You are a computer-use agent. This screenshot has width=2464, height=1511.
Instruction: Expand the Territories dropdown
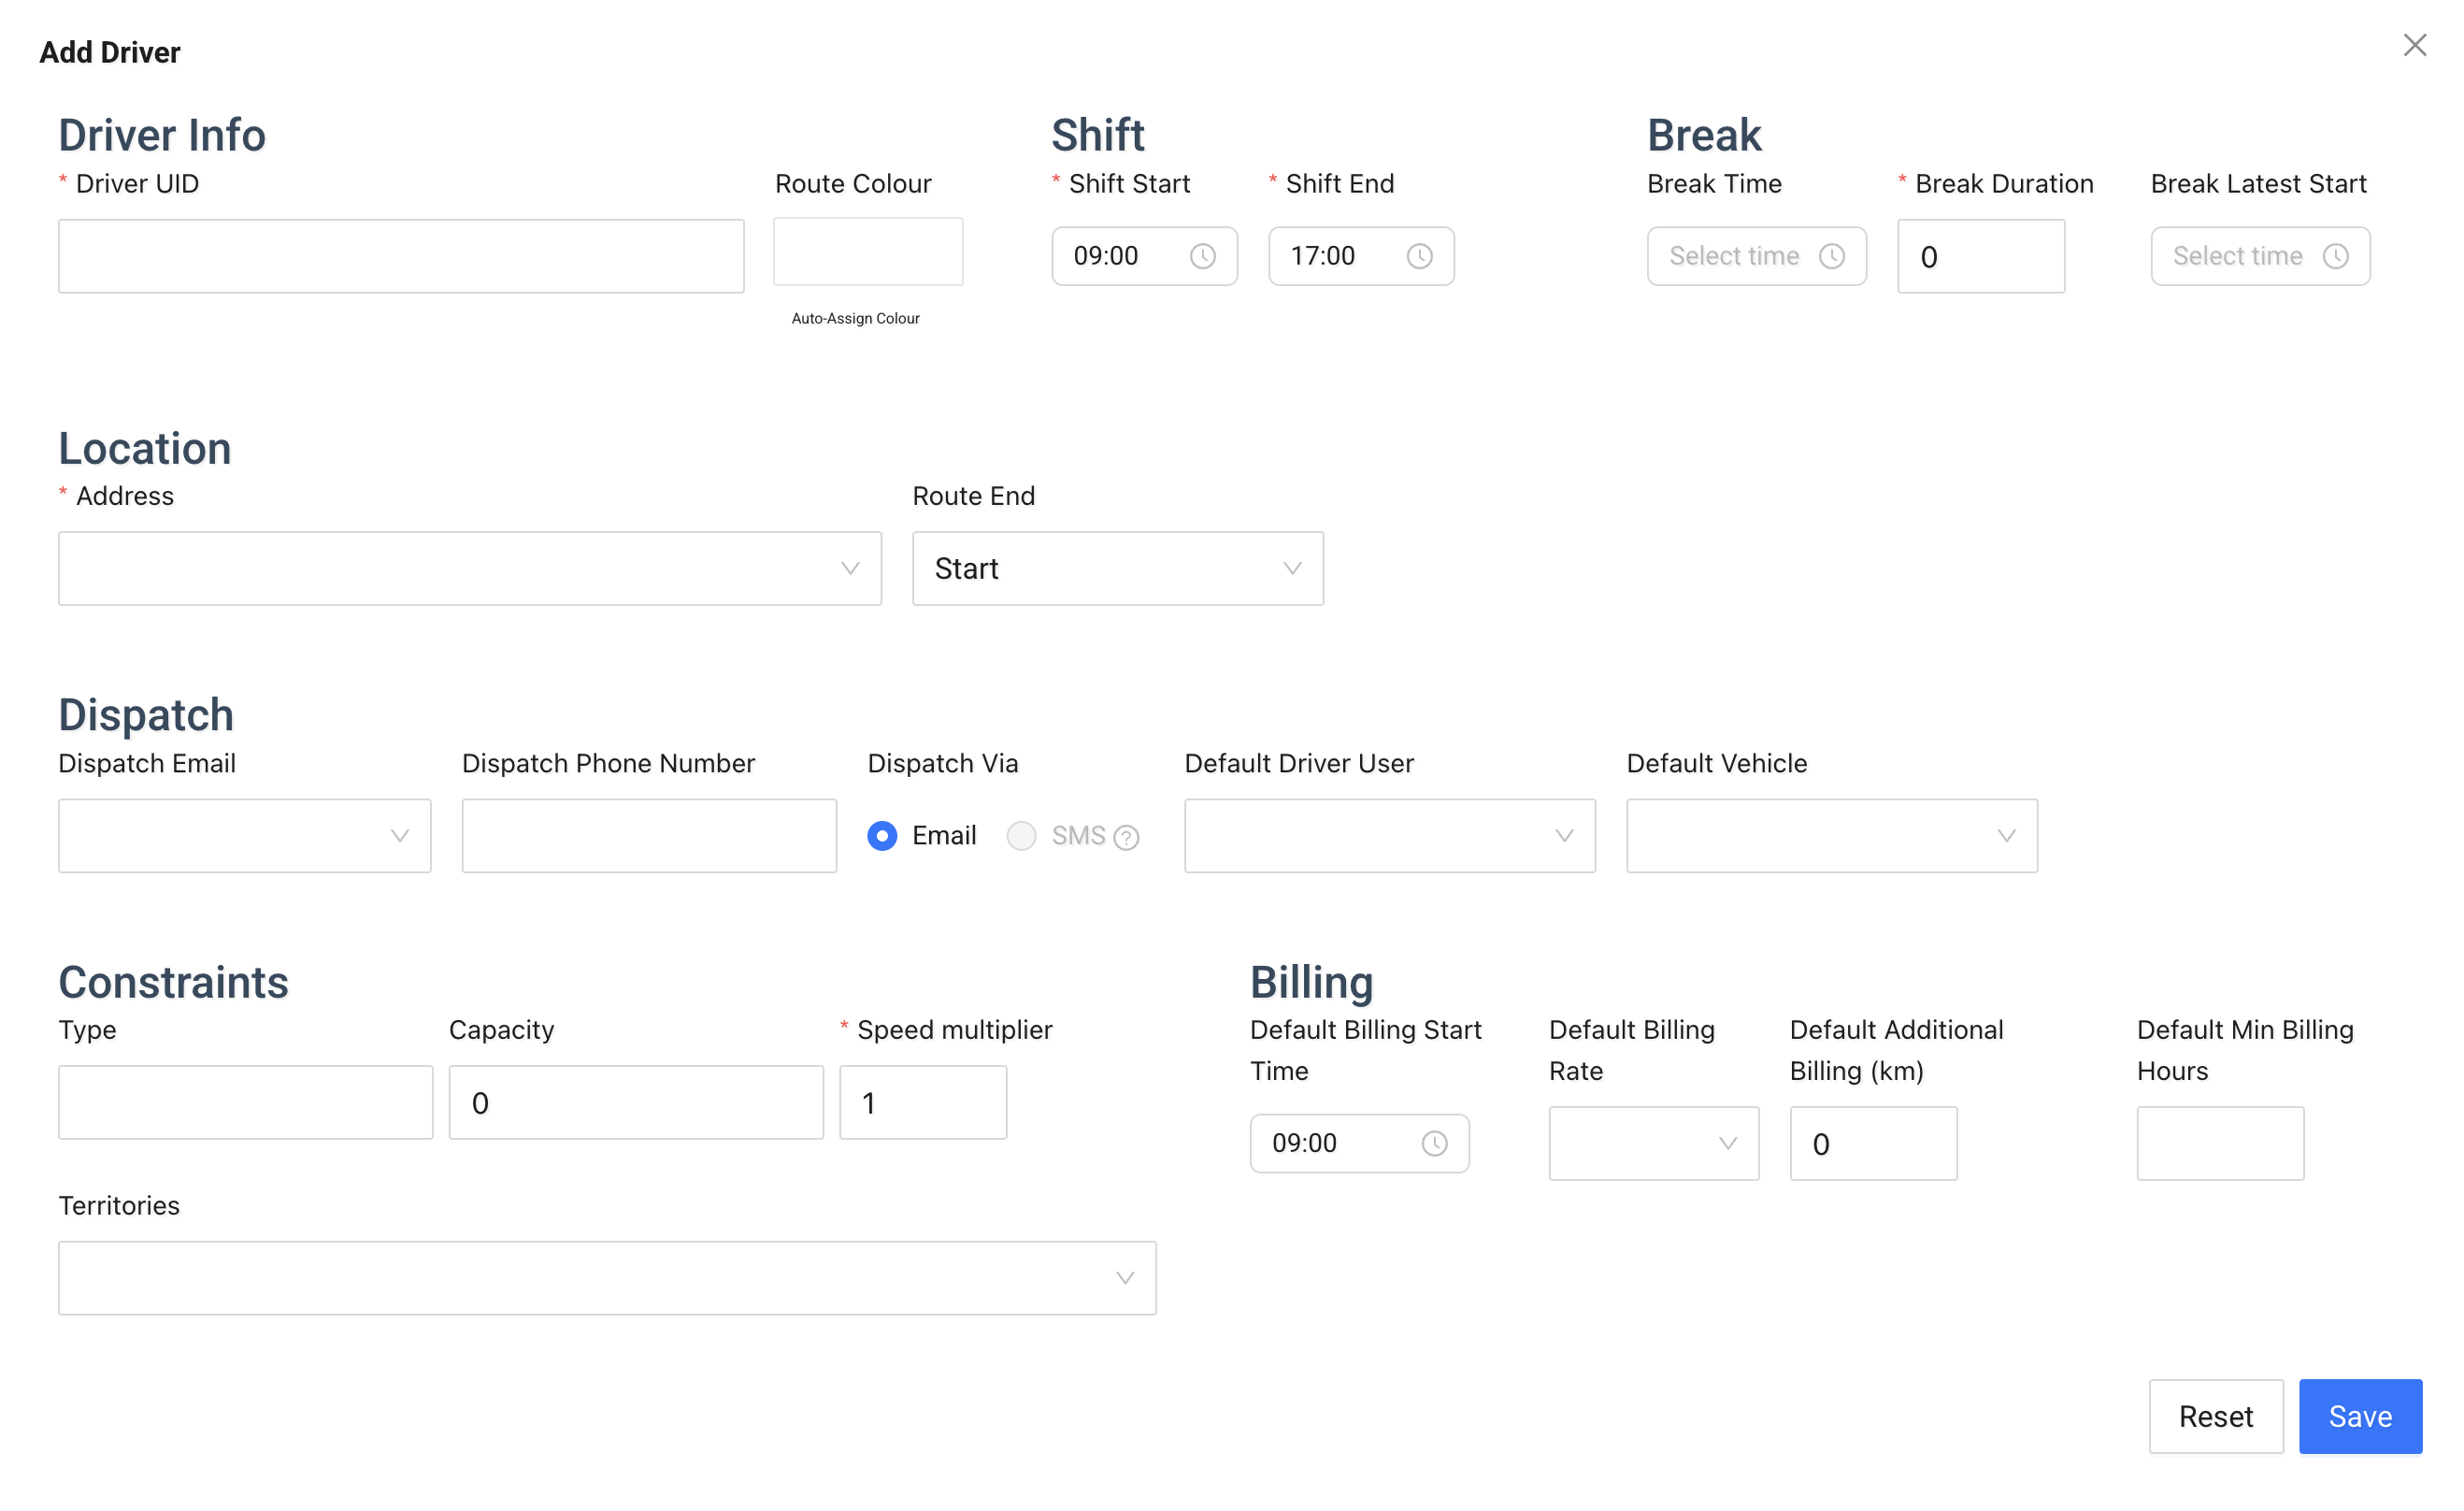pos(606,1277)
